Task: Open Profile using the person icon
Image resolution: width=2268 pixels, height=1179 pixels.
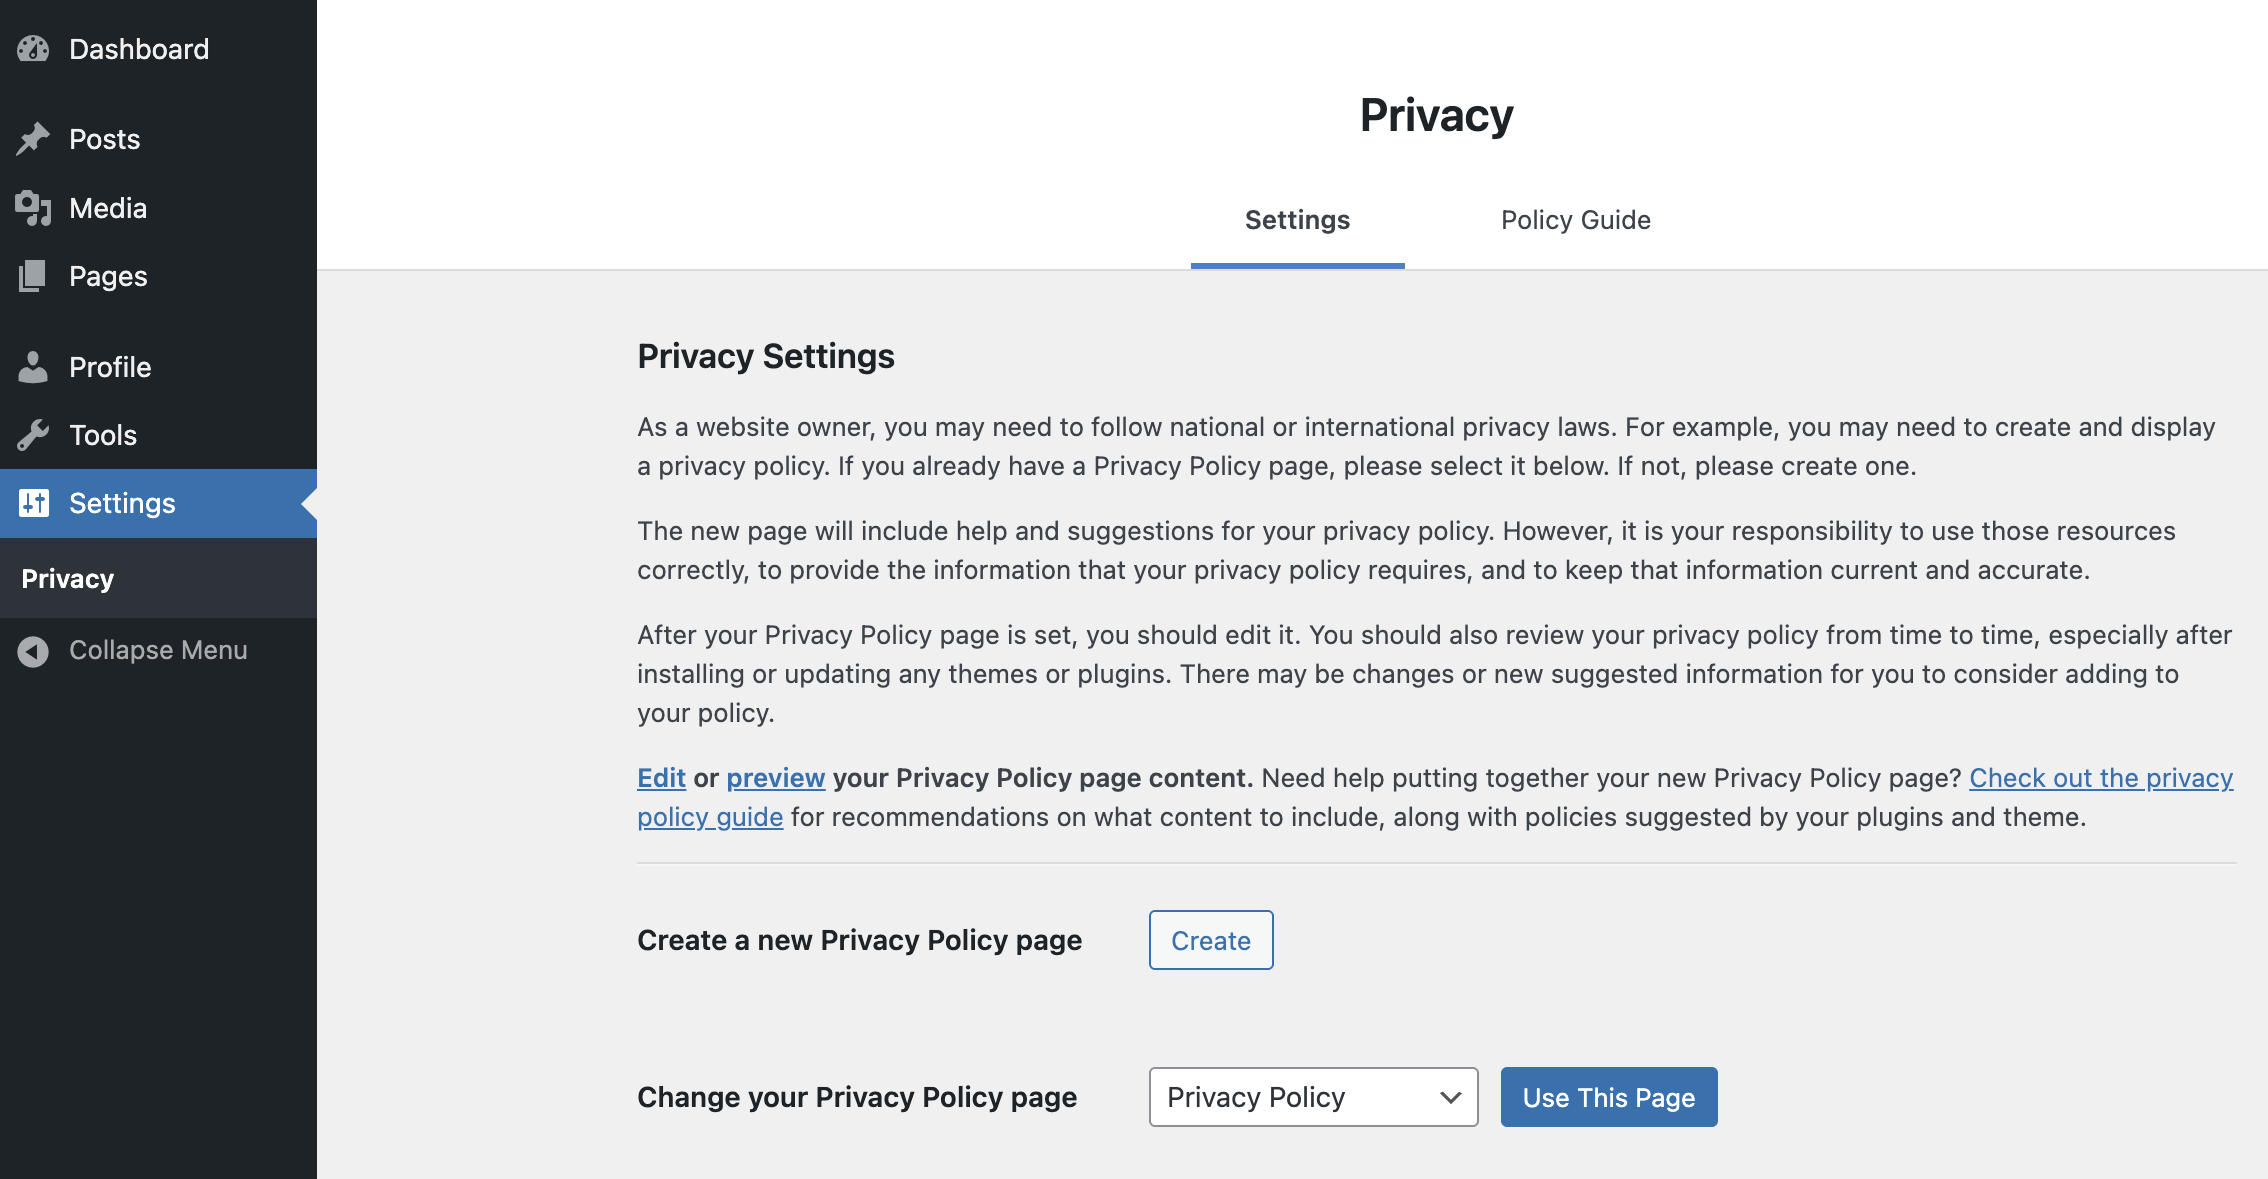Action: 34,366
